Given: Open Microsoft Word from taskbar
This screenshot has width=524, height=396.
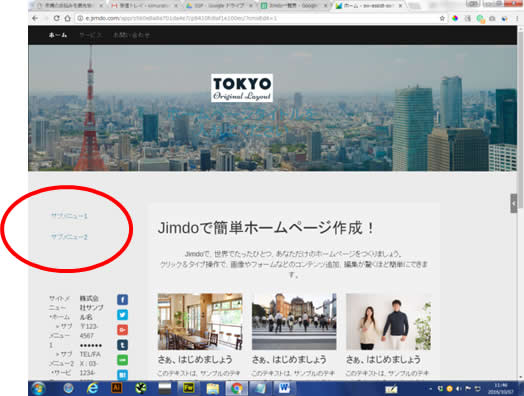Looking at the screenshot, I should 284,388.
